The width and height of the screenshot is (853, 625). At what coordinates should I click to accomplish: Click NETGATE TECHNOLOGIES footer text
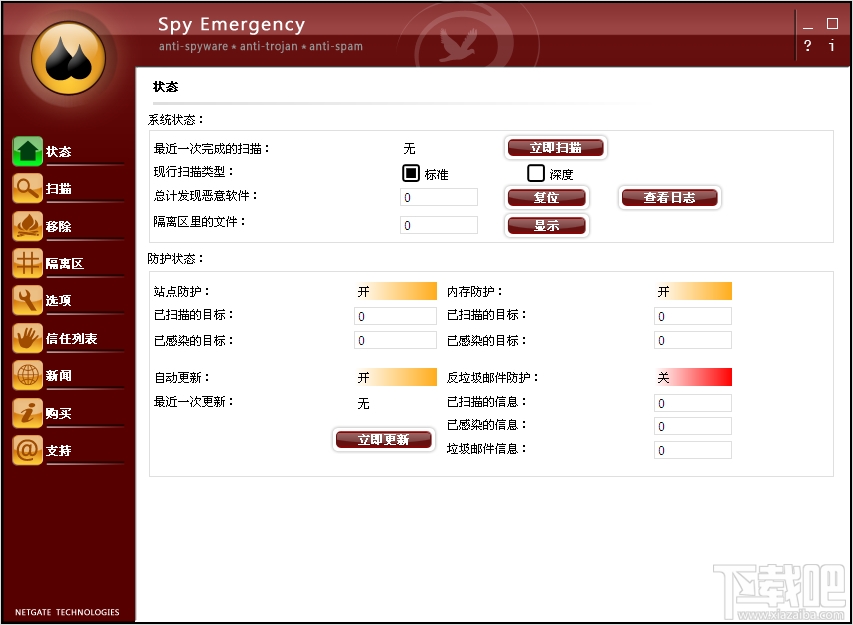point(67,612)
